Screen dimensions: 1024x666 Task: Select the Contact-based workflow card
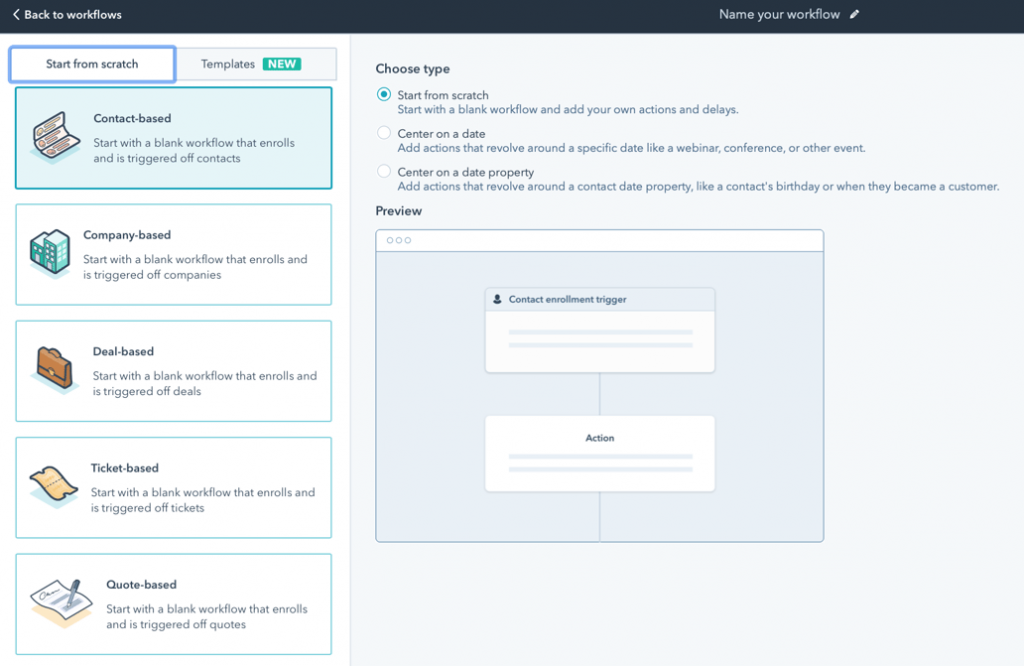pos(173,140)
